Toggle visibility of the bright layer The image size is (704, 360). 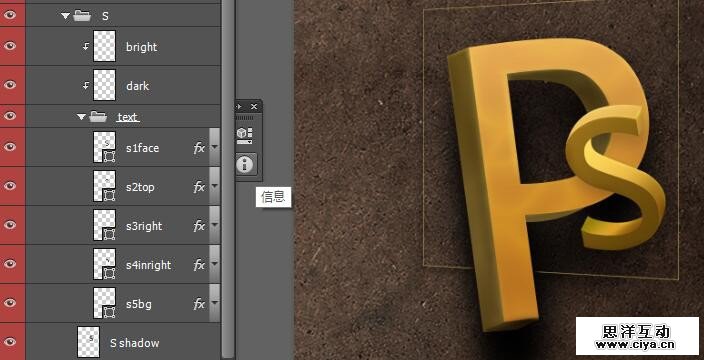tap(9, 46)
